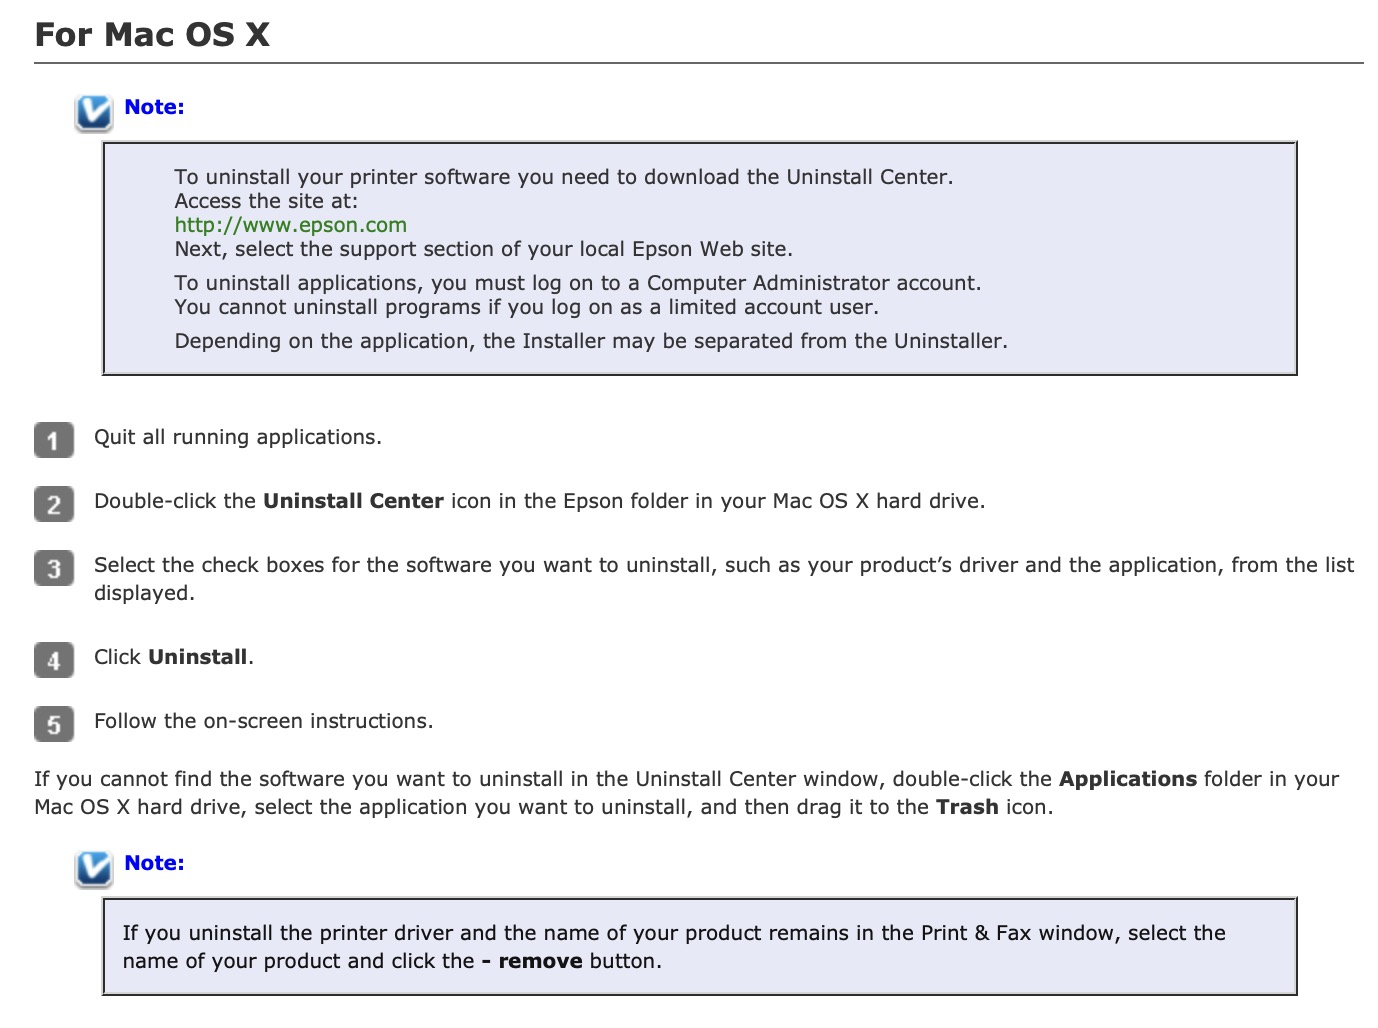Click bold 'Uninstall Center' in step 2

tap(353, 501)
